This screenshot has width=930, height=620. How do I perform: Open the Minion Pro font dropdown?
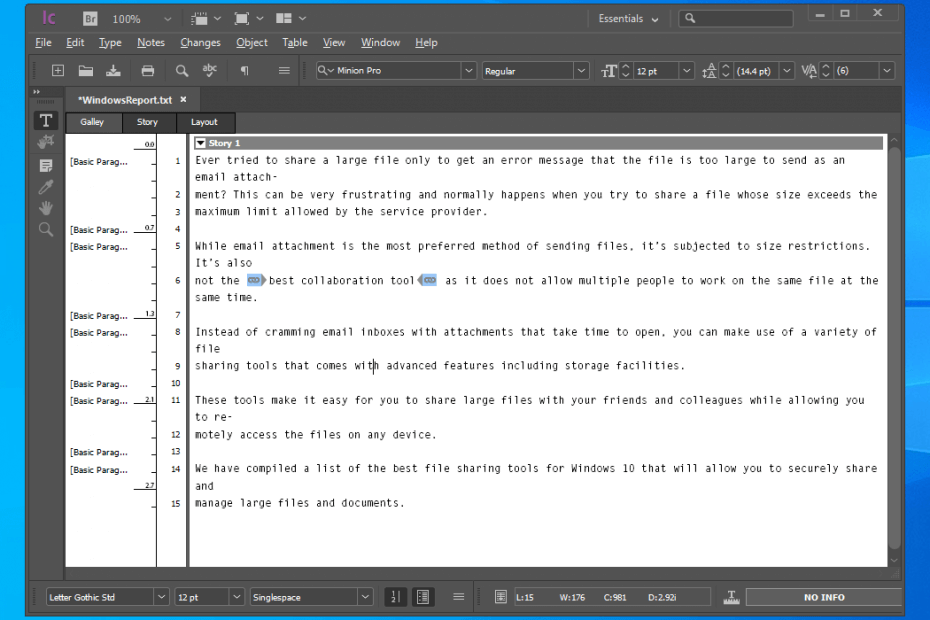coord(469,70)
